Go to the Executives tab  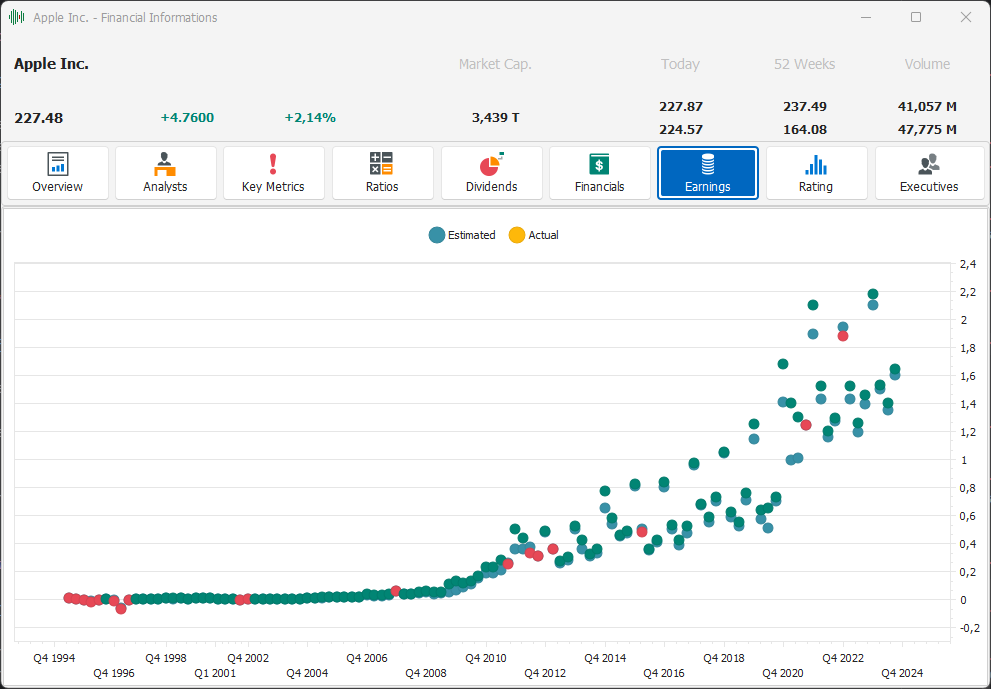tap(929, 173)
